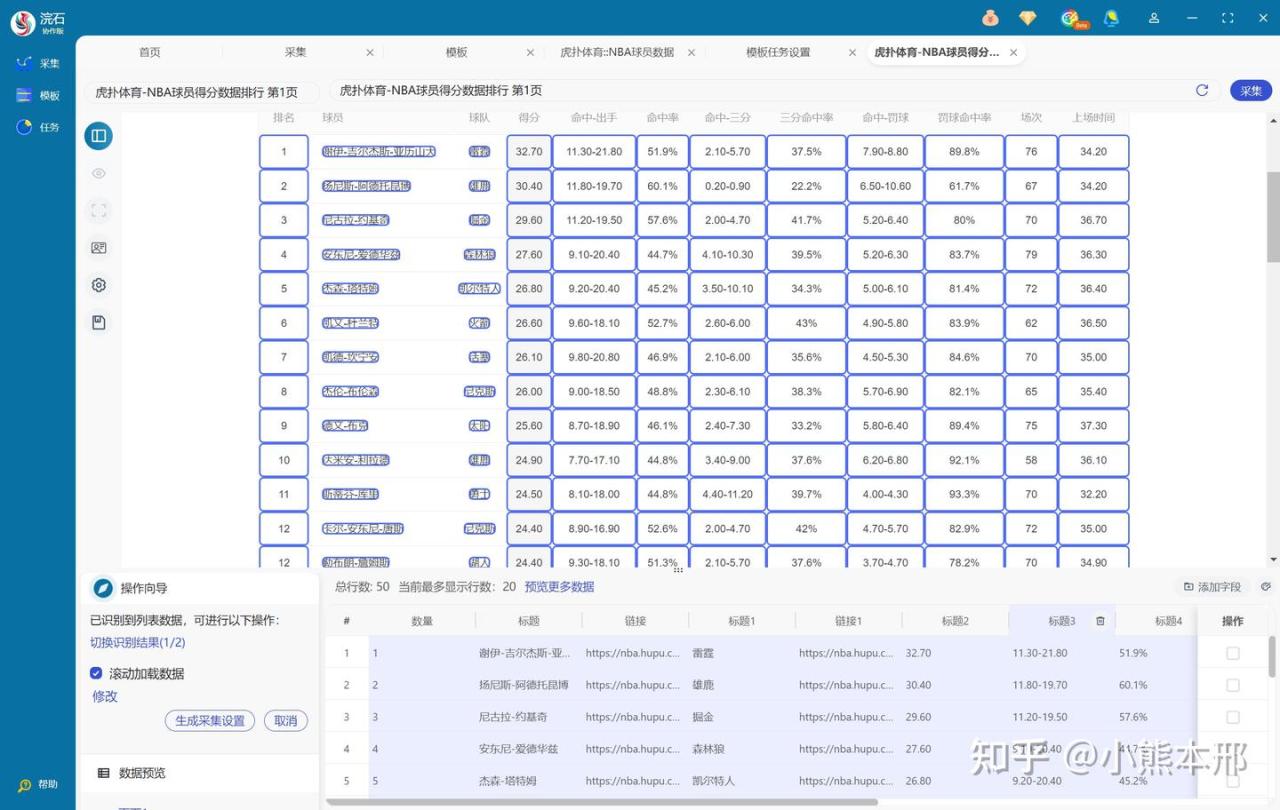
Task: Click the 切换识别结果(1/2) link
Action: coord(138,643)
